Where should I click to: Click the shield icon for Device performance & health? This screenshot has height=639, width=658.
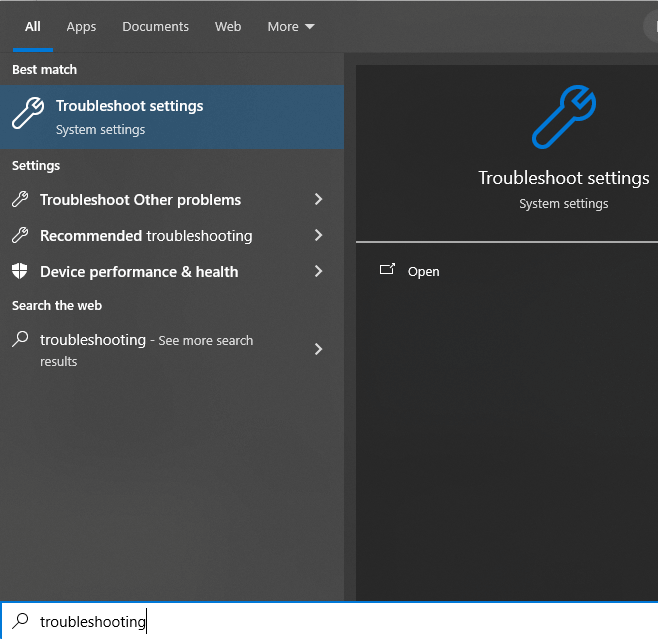coord(20,272)
